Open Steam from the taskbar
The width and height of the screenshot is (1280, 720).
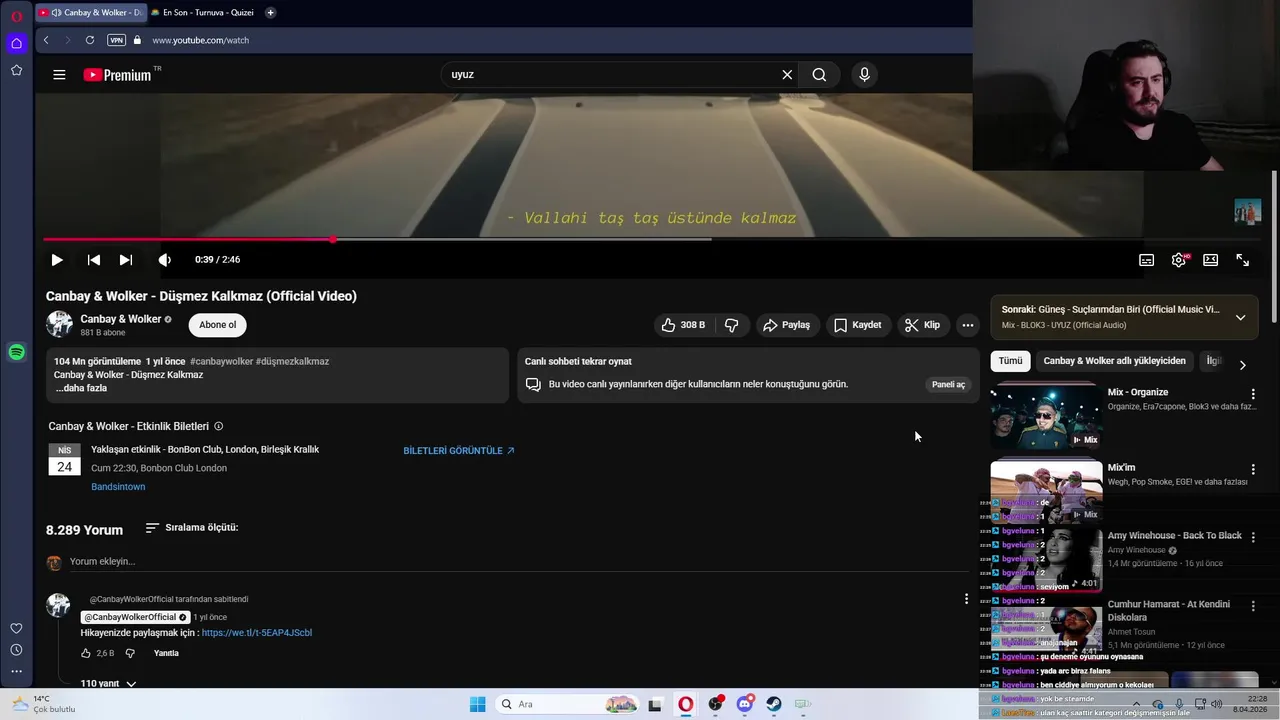click(x=774, y=704)
